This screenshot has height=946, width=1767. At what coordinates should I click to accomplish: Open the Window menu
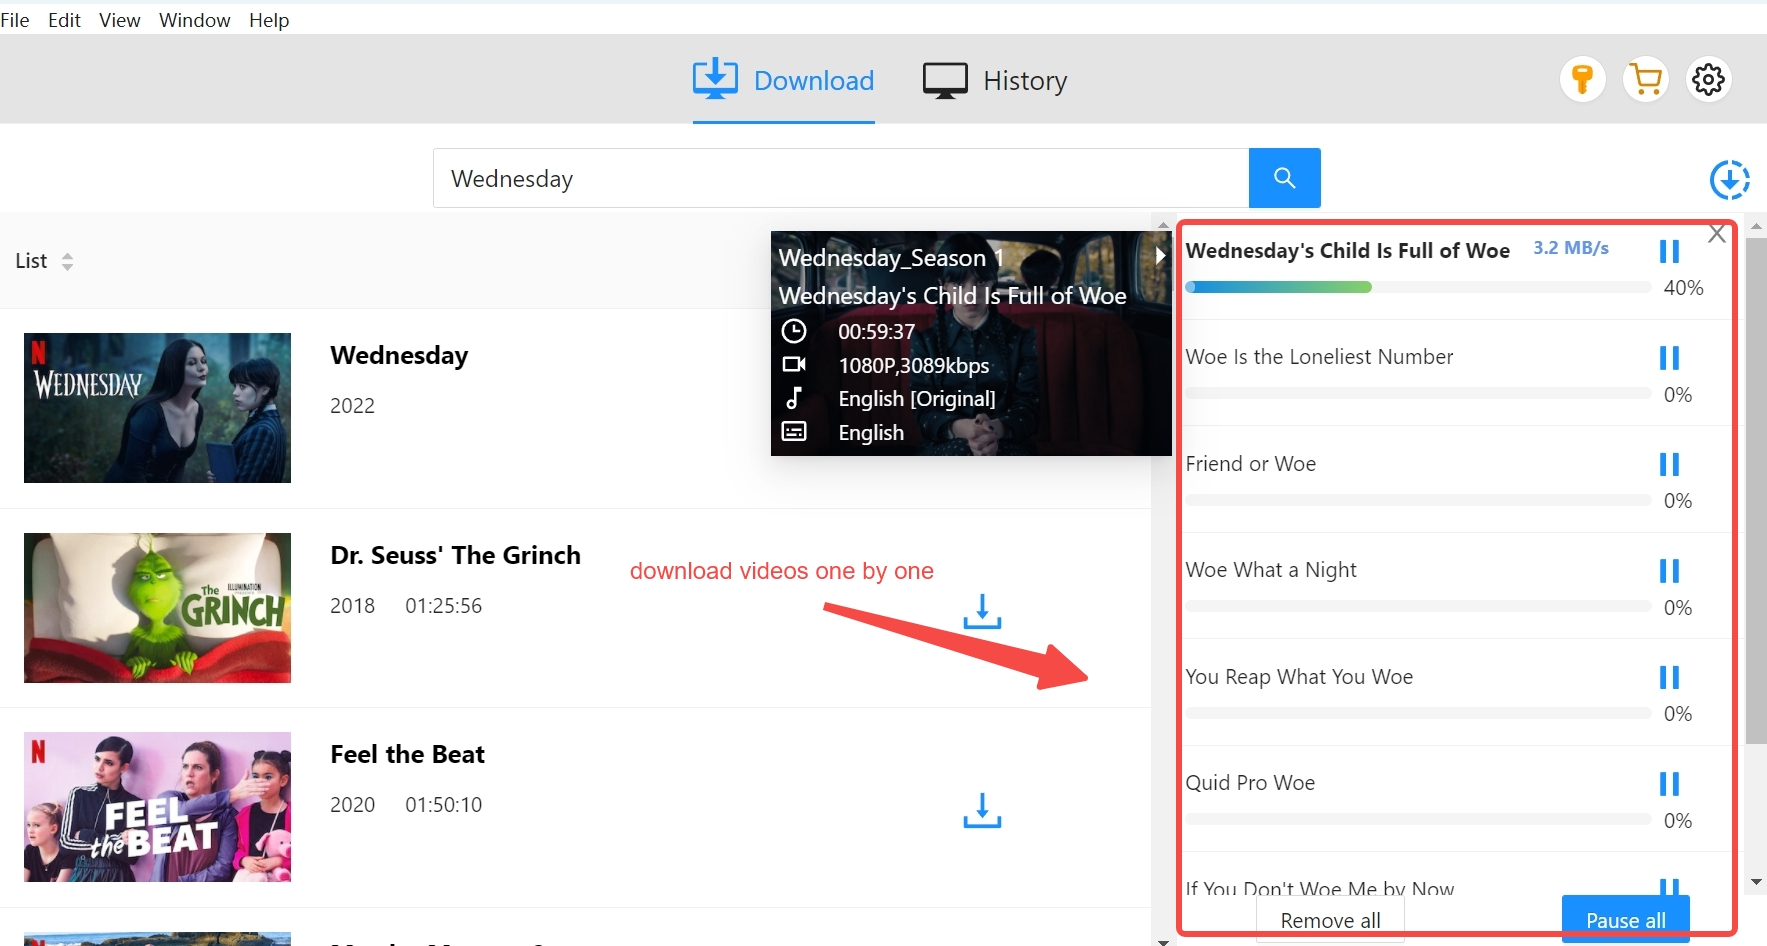(195, 20)
